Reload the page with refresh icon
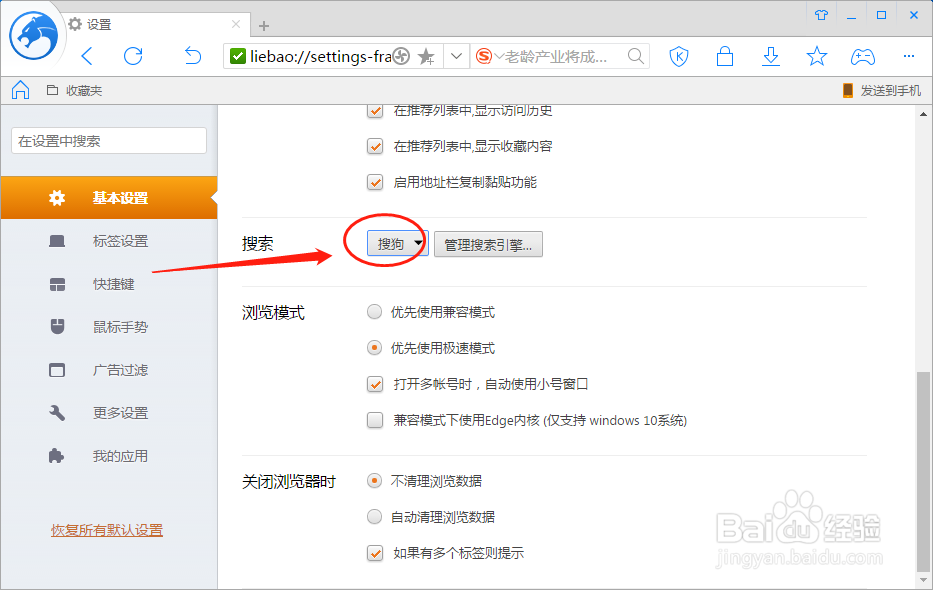The height and width of the screenshot is (590, 933). 133,57
